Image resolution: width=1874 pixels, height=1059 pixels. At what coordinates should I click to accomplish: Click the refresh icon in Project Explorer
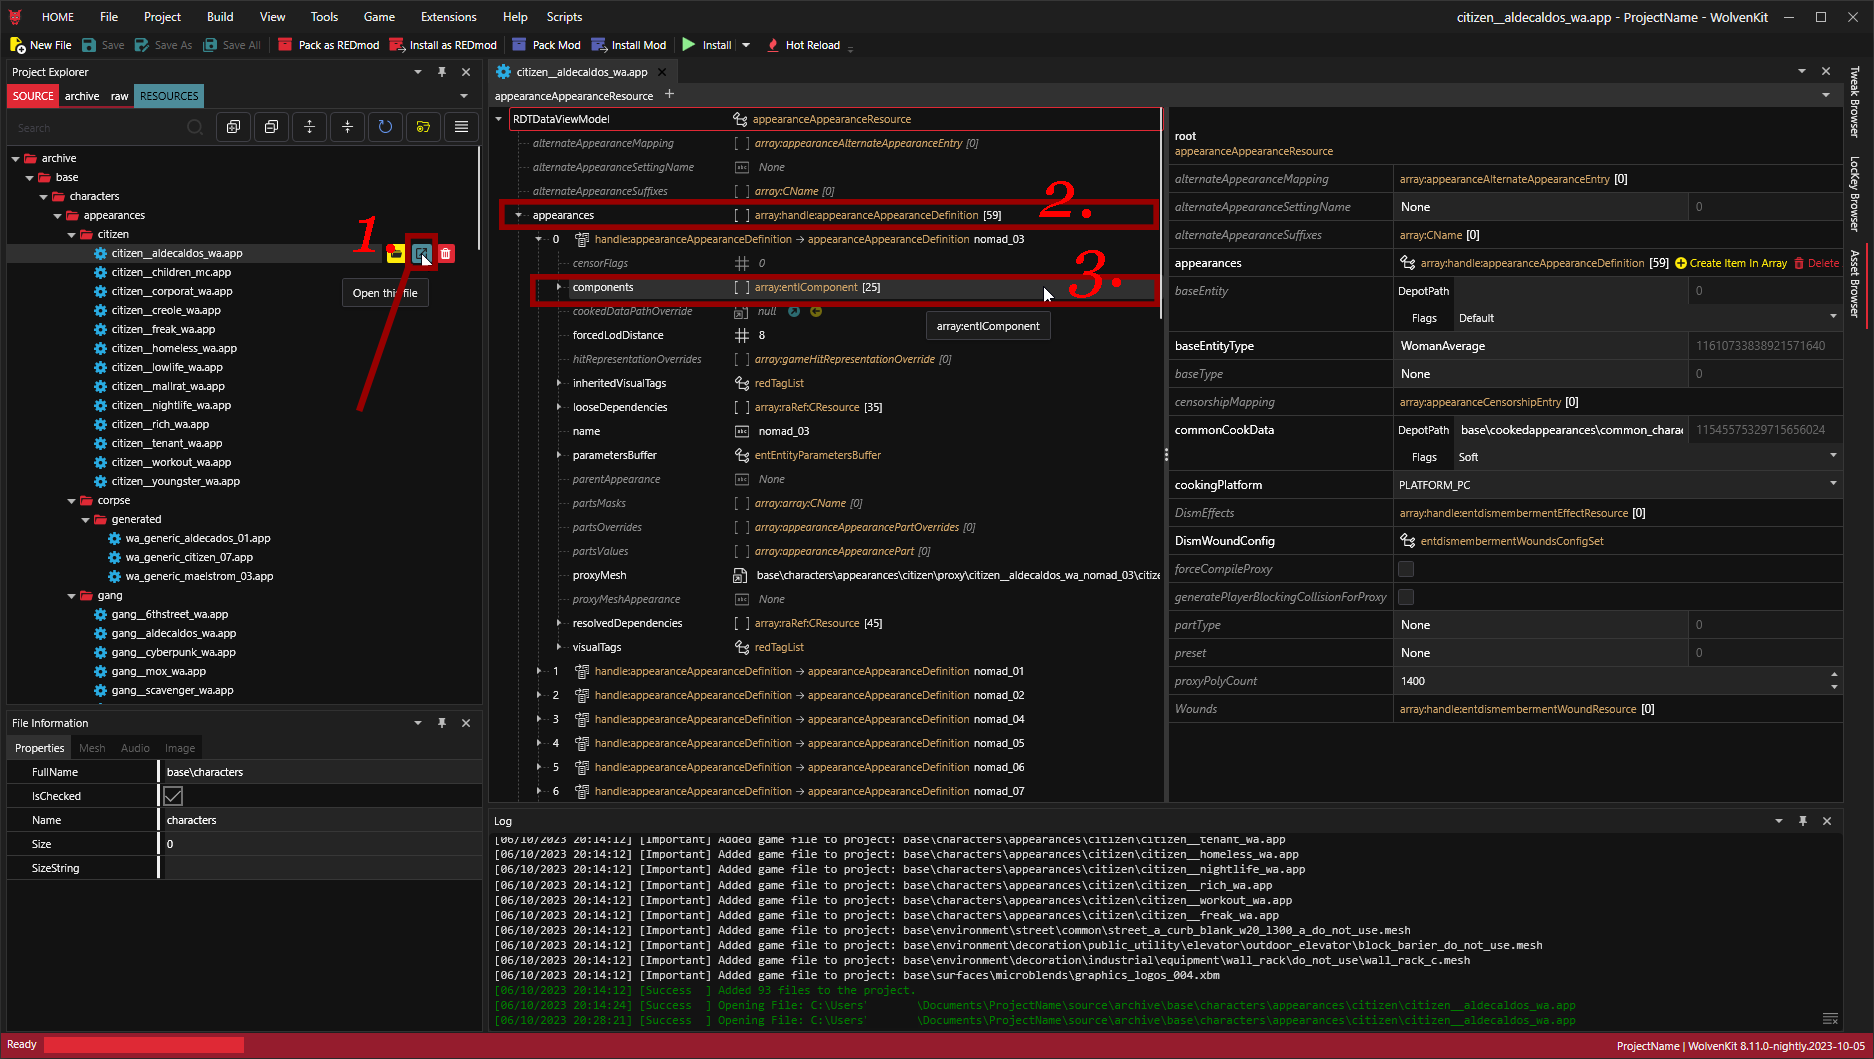[385, 127]
